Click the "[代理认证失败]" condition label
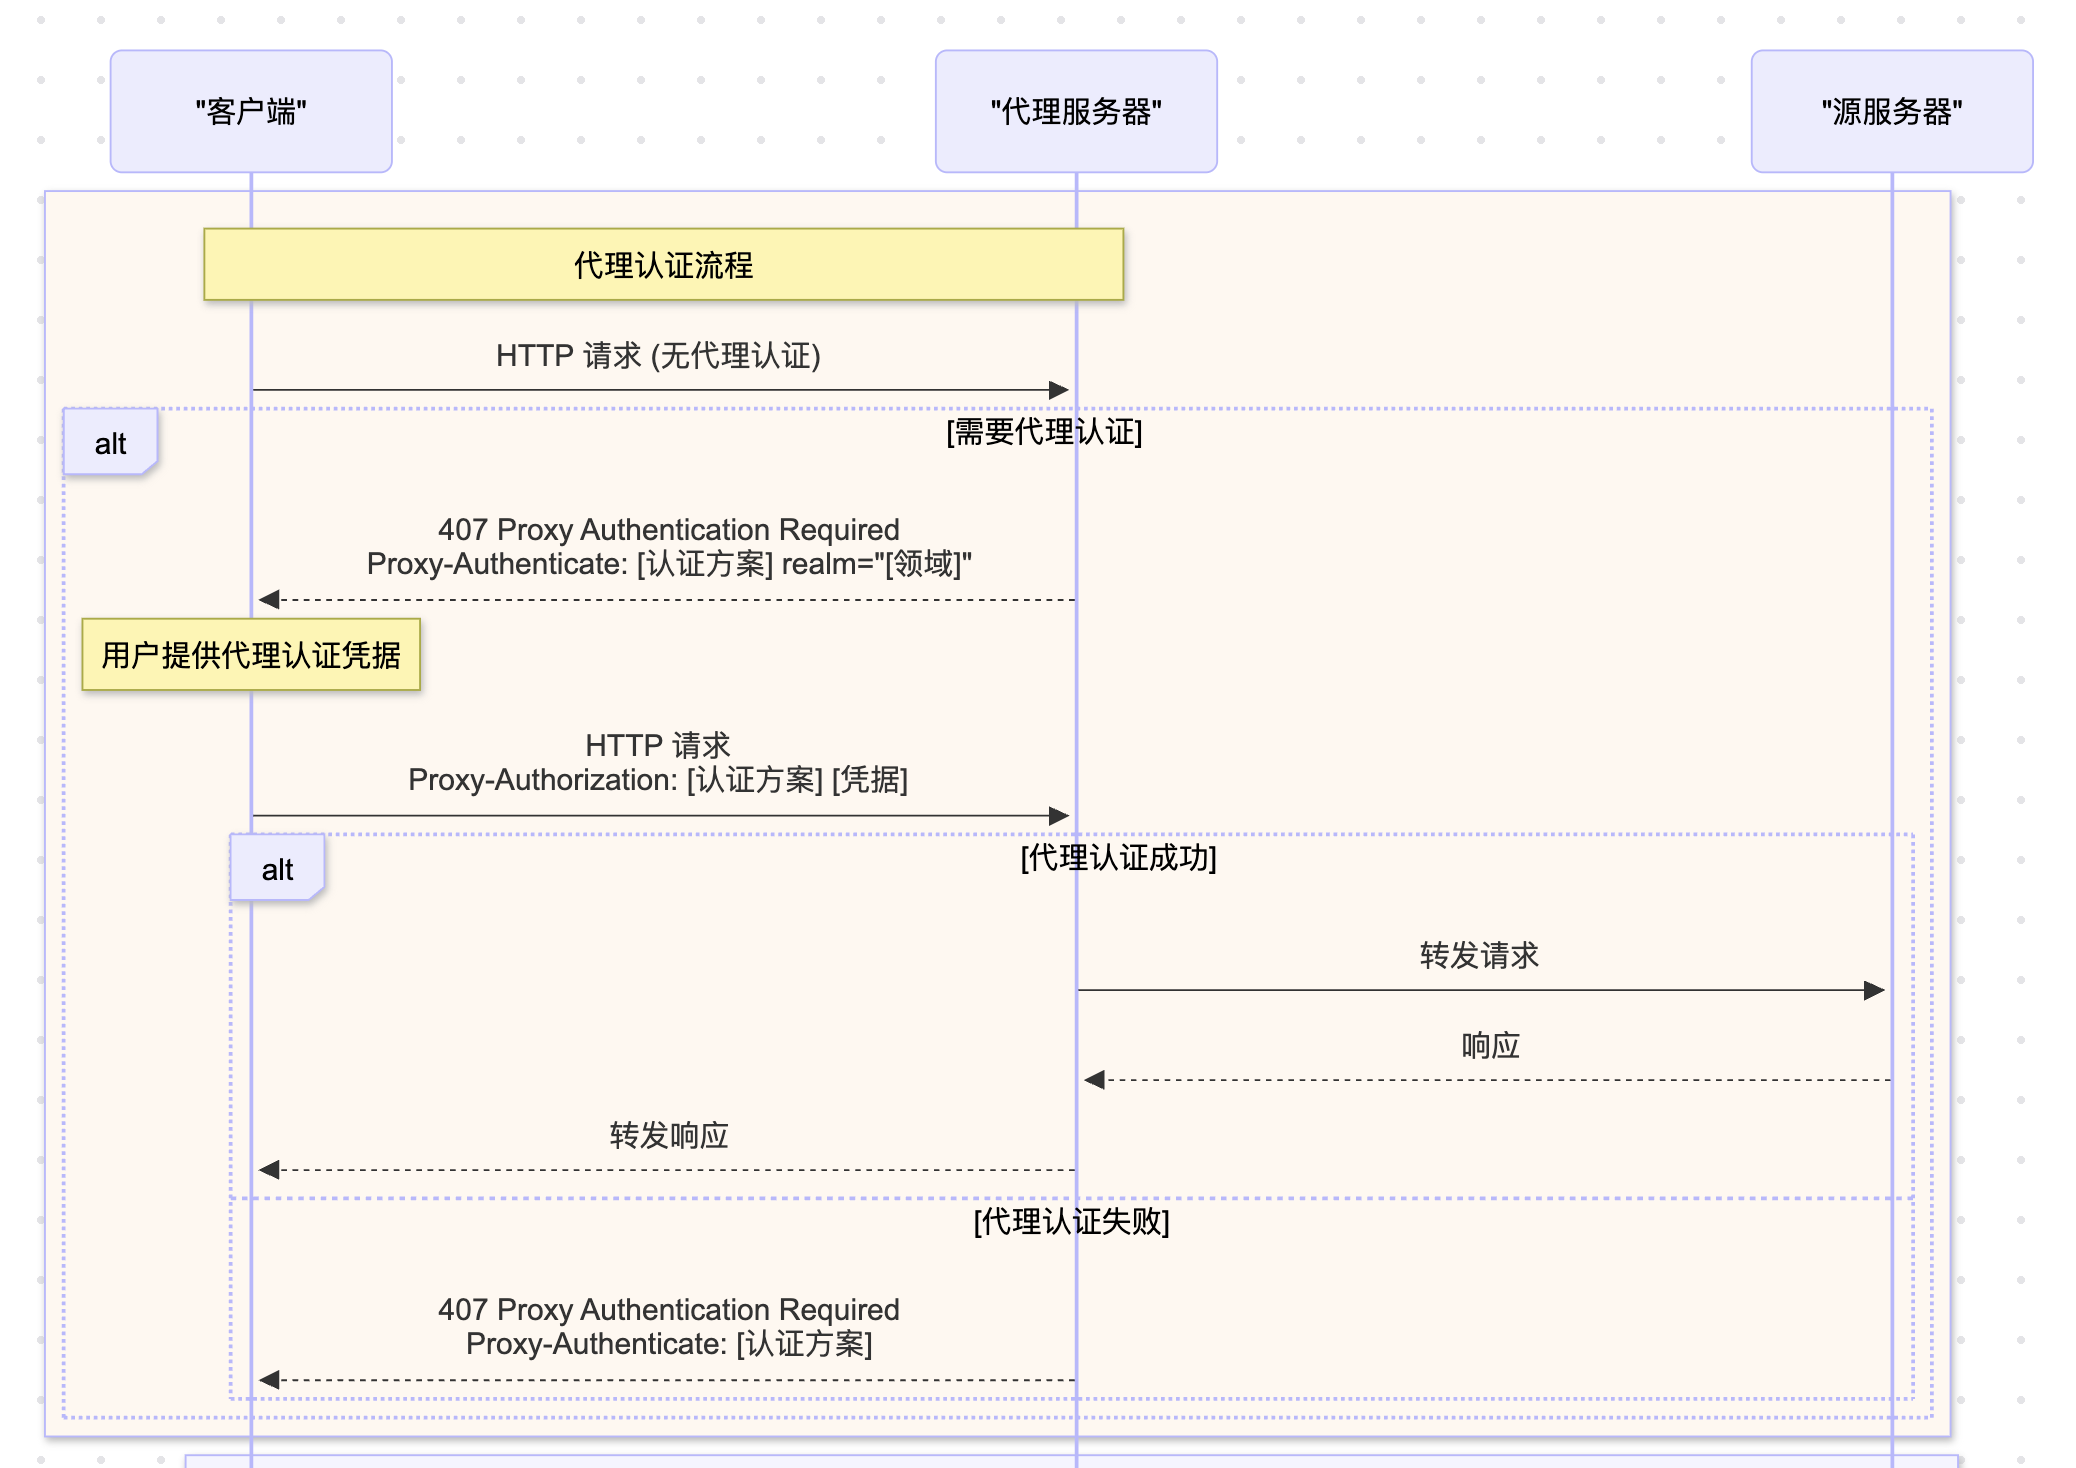The height and width of the screenshot is (1468, 2076). point(1071,1221)
